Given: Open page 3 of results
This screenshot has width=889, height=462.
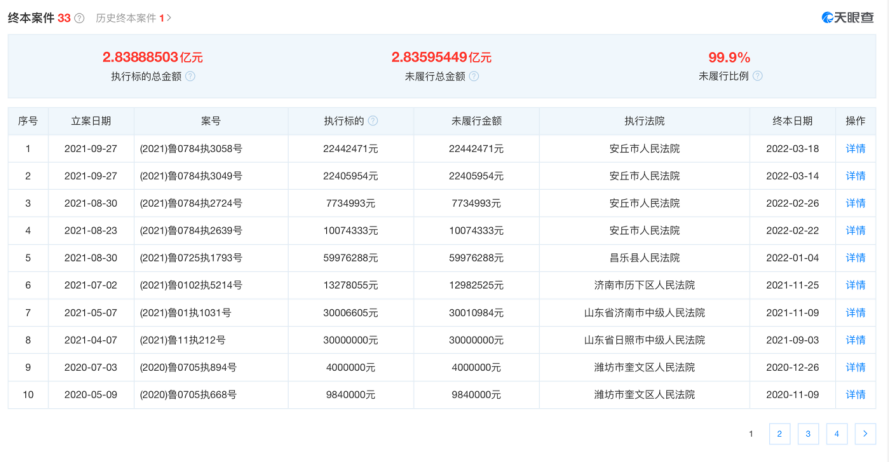Looking at the screenshot, I should click(808, 434).
